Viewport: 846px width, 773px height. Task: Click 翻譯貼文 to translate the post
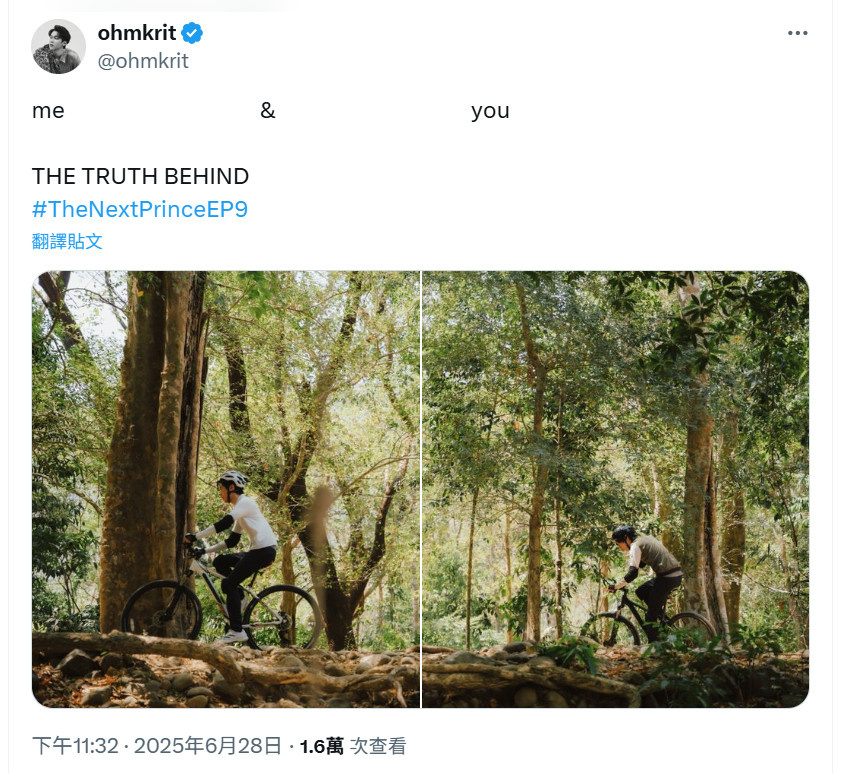point(67,241)
